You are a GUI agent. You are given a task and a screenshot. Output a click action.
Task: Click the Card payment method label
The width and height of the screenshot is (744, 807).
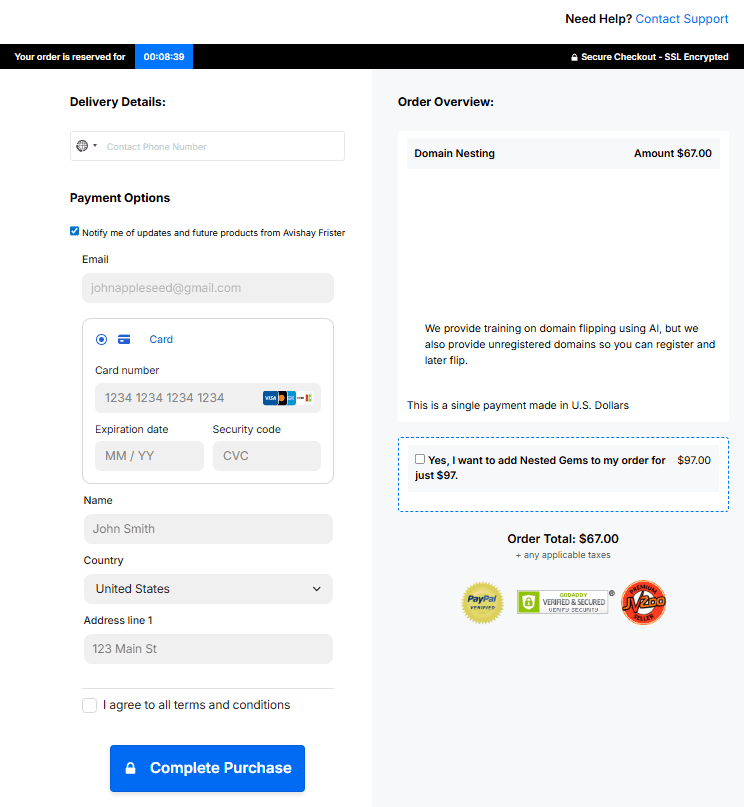(x=161, y=339)
